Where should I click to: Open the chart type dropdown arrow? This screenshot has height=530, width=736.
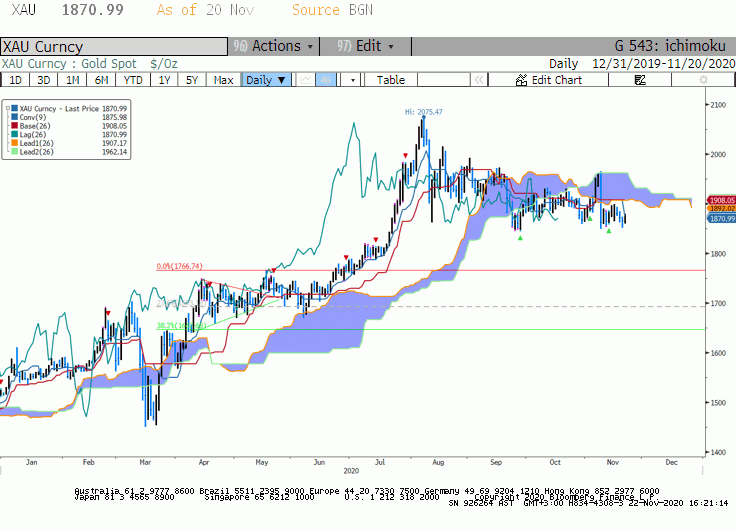[x=353, y=80]
